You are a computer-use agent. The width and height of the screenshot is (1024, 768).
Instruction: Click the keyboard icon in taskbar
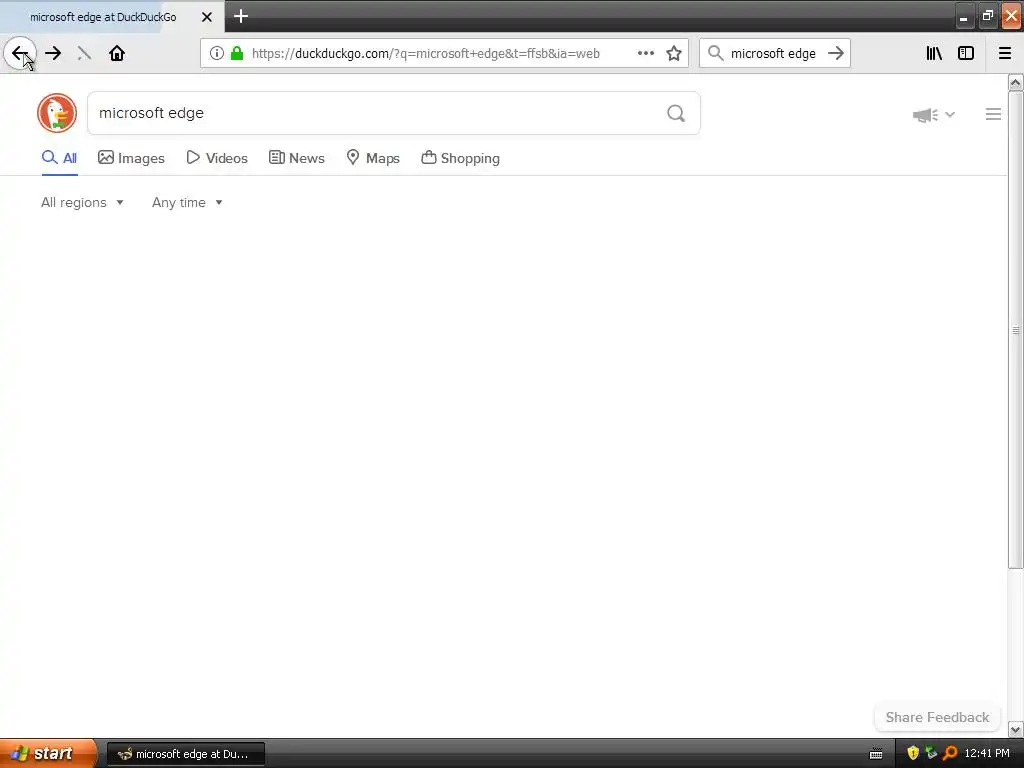(x=876, y=754)
